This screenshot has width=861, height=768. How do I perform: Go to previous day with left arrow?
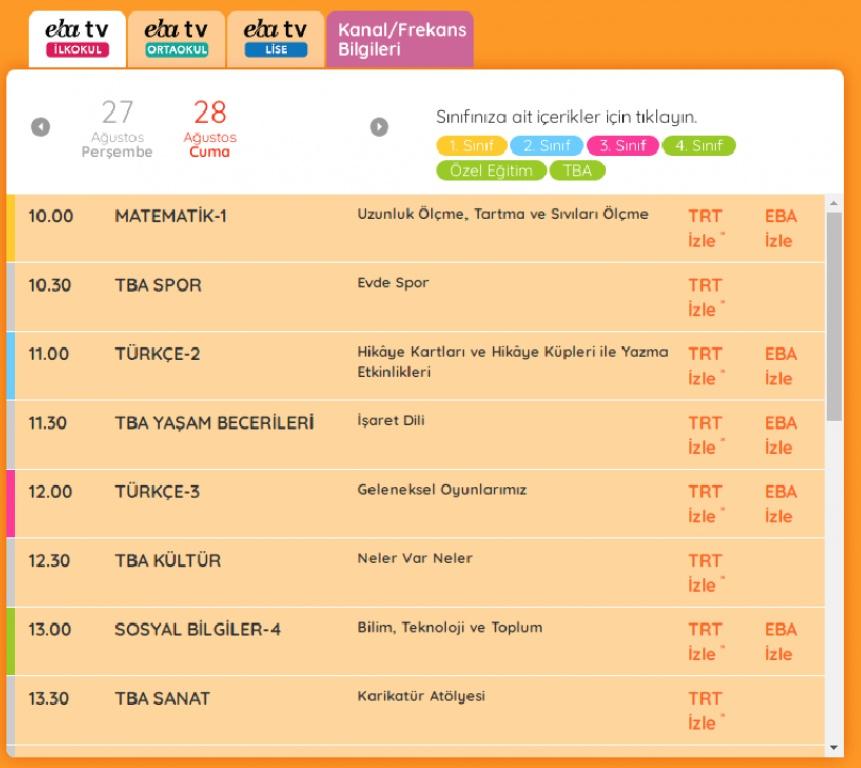pyautogui.click(x=40, y=127)
